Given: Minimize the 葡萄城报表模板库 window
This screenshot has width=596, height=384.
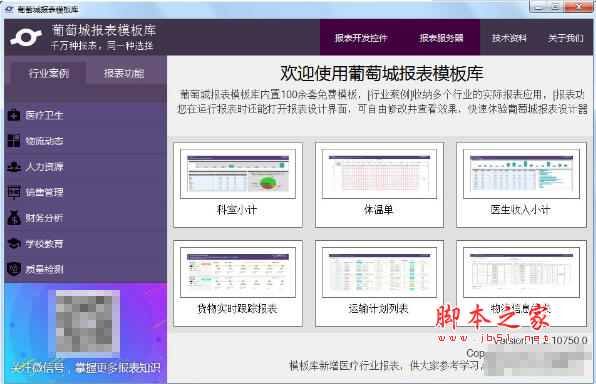Looking at the screenshot, I should [x=537, y=7].
